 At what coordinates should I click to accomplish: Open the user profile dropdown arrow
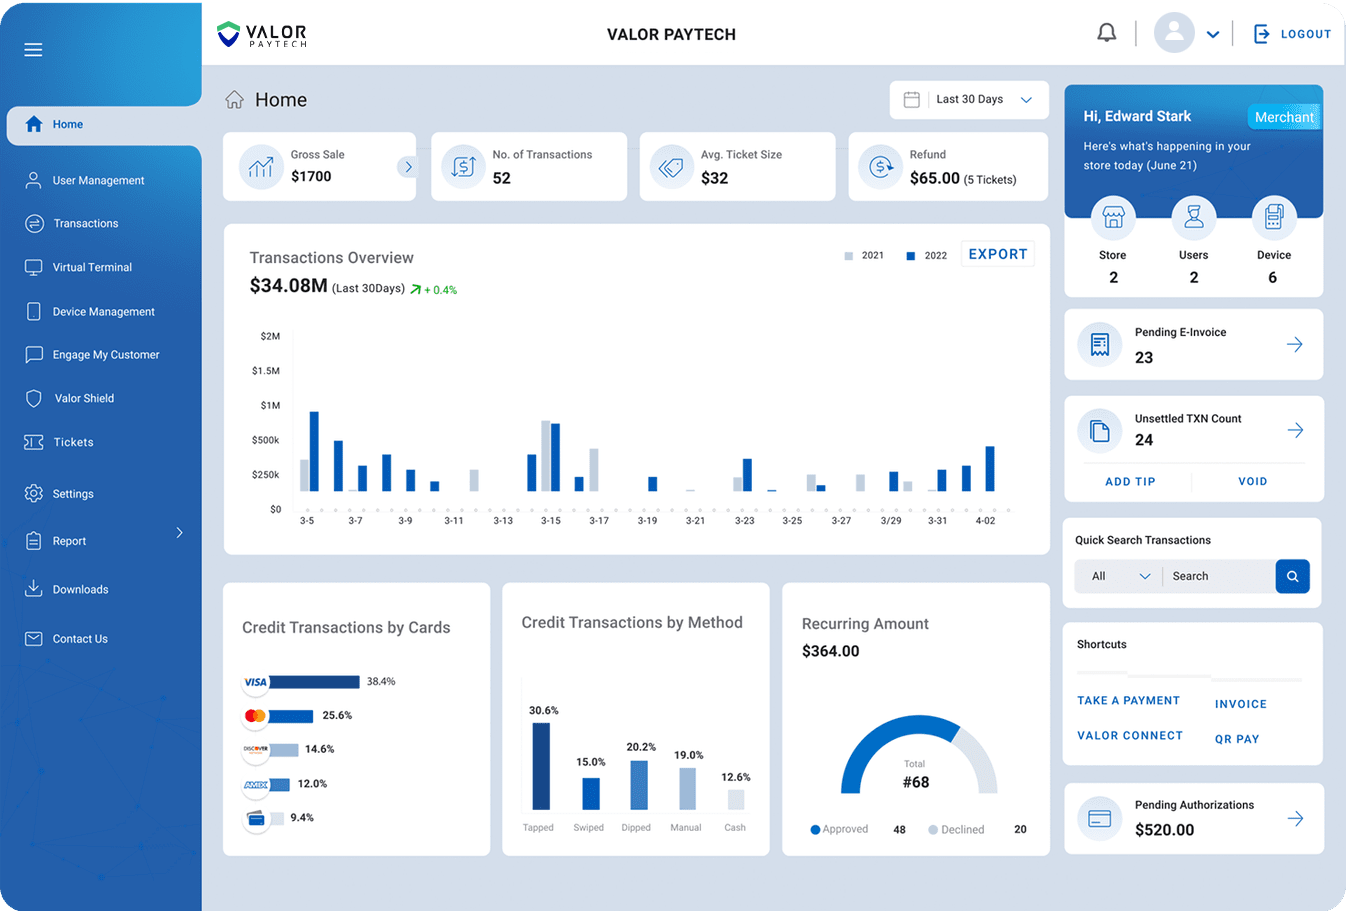(1213, 33)
